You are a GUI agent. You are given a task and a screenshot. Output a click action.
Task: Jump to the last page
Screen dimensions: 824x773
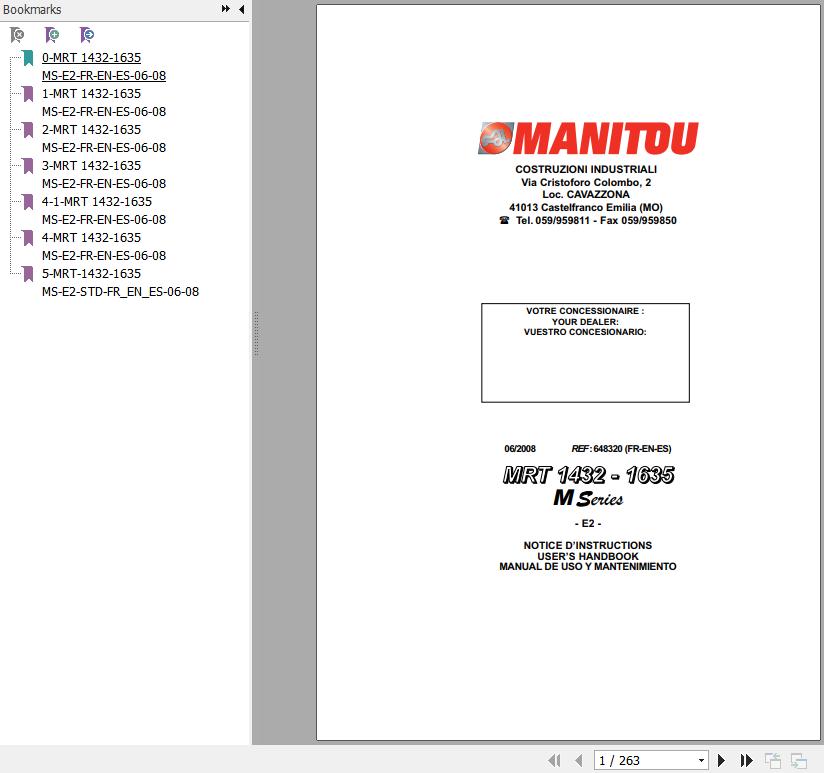tap(746, 760)
